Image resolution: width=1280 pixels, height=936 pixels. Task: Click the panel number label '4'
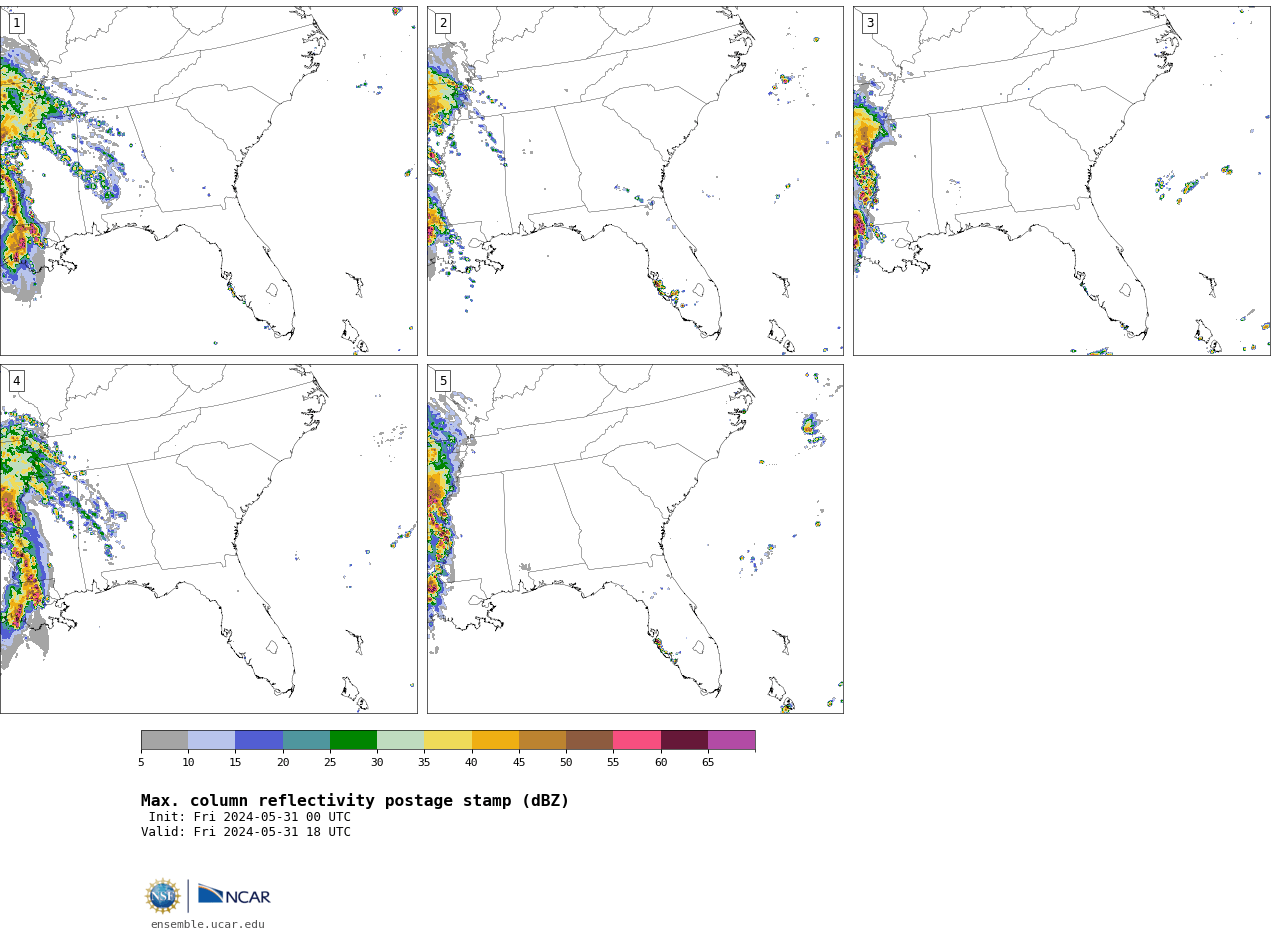(17, 381)
